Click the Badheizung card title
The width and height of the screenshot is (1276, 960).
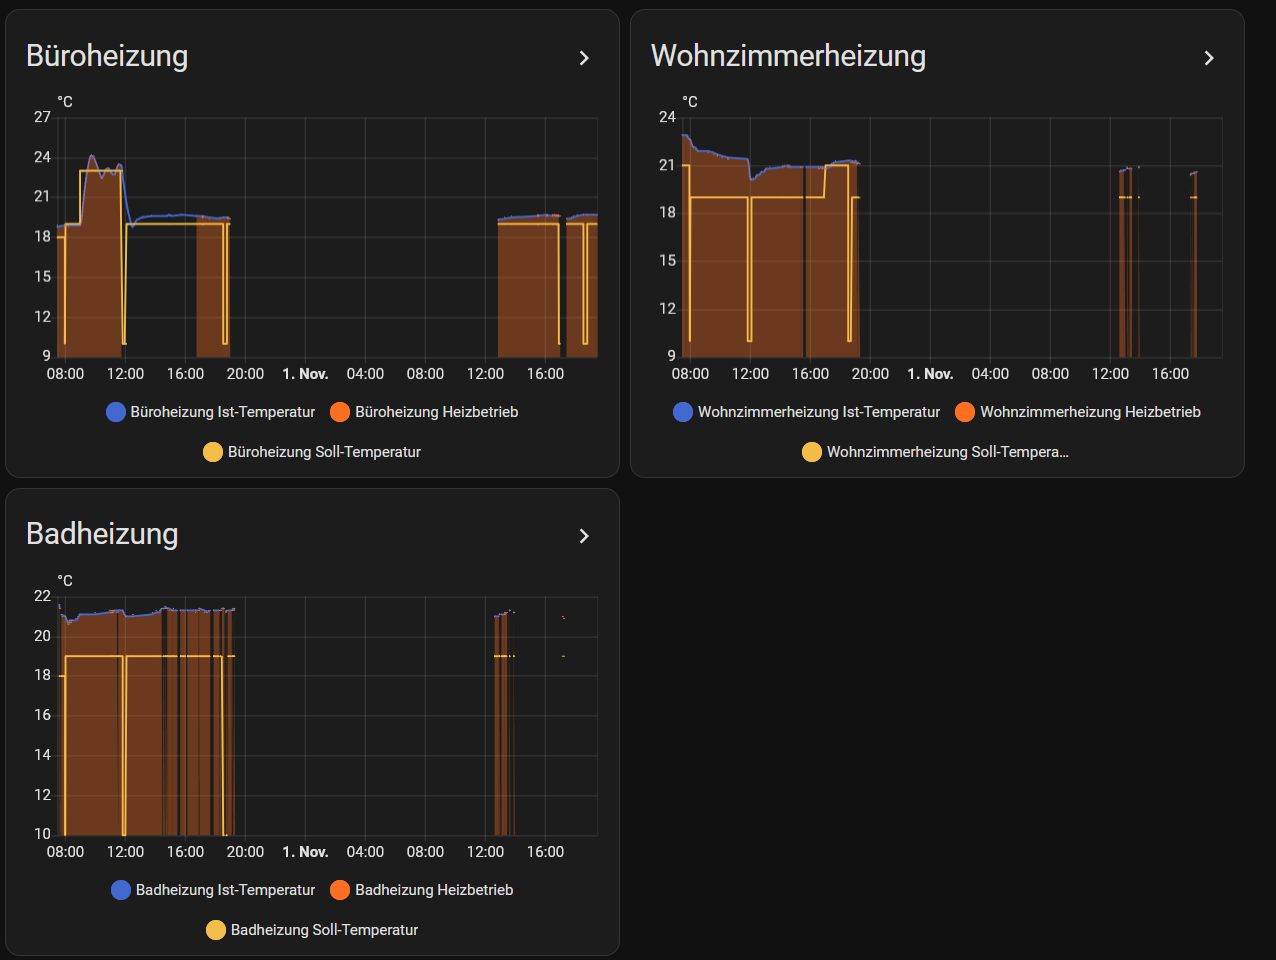click(102, 534)
